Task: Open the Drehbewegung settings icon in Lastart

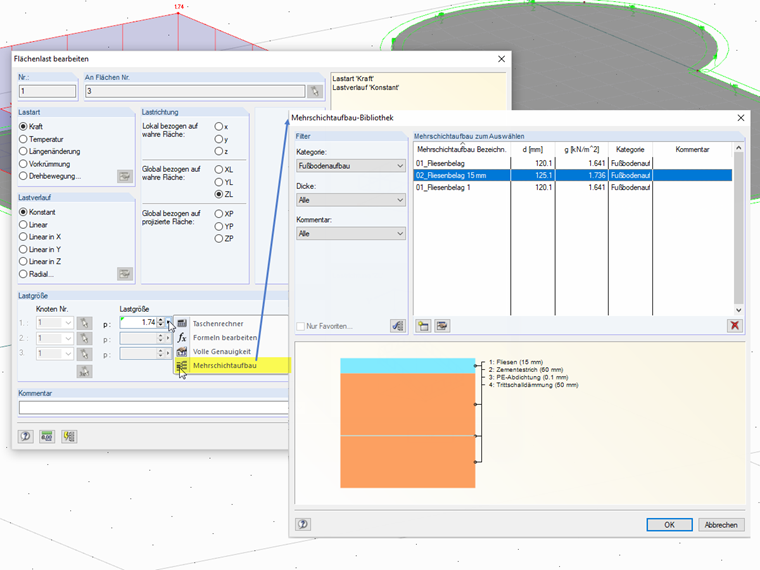Action: (x=125, y=176)
